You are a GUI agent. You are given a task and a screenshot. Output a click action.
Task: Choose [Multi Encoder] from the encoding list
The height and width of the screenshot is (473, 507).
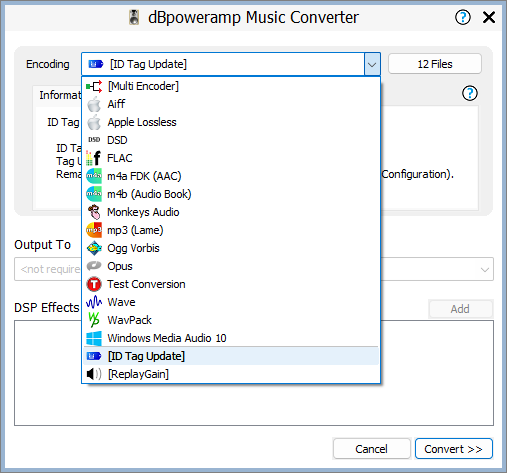pos(231,86)
